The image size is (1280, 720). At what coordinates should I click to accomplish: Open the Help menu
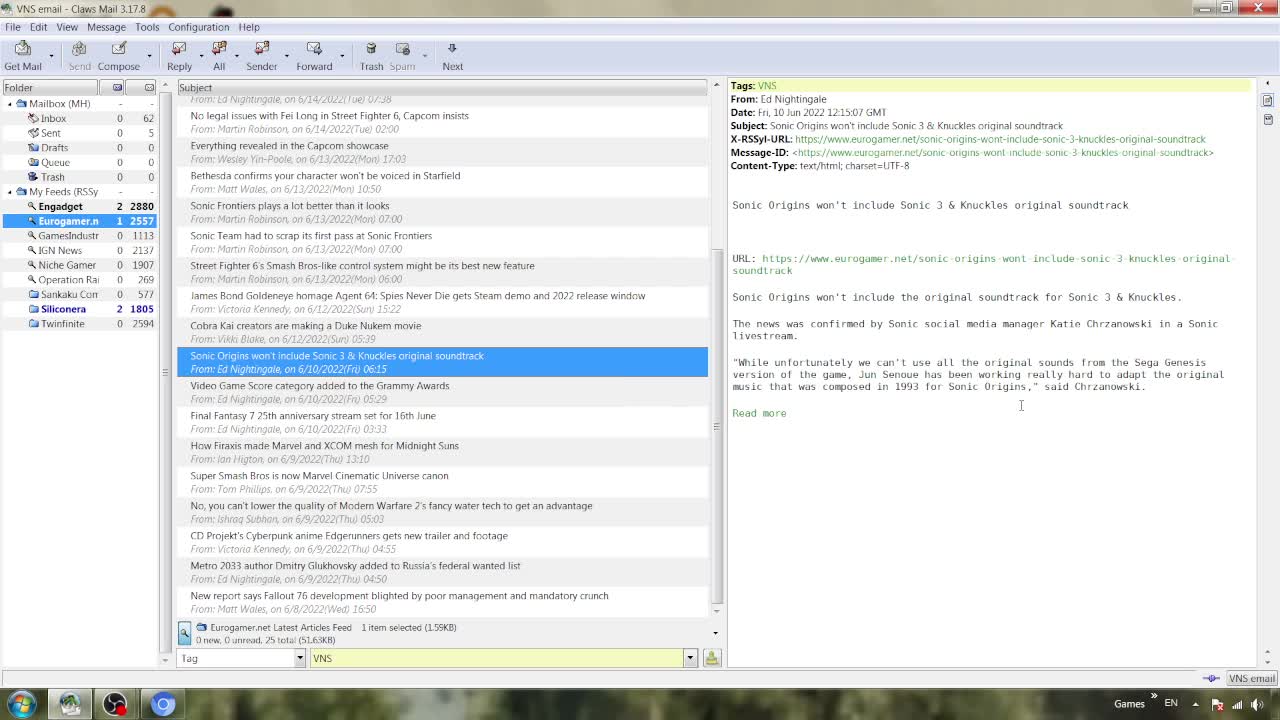pyautogui.click(x=249, y=27)
